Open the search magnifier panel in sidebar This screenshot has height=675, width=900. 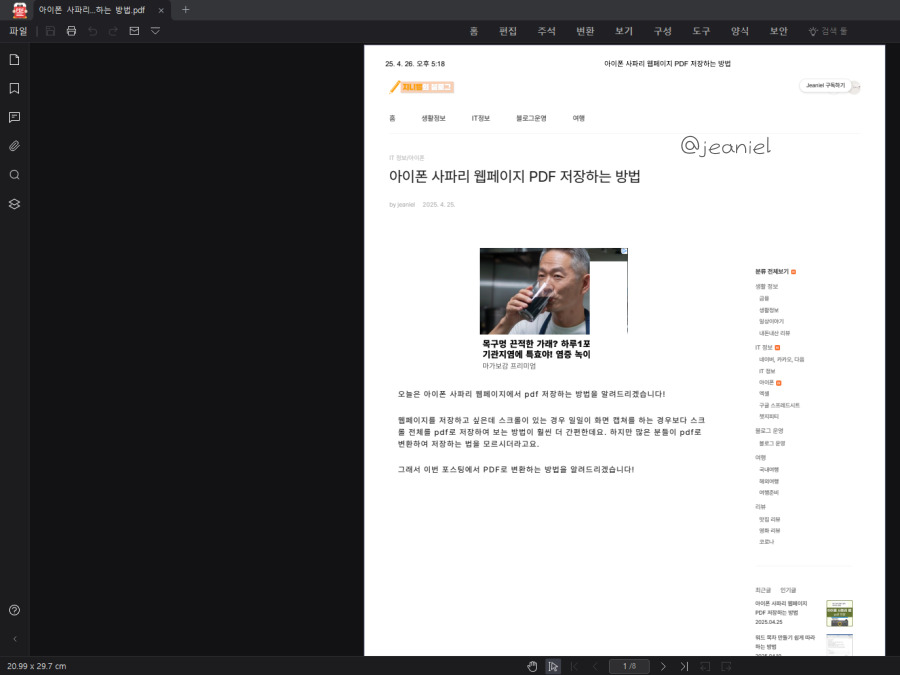coord(14,175)
